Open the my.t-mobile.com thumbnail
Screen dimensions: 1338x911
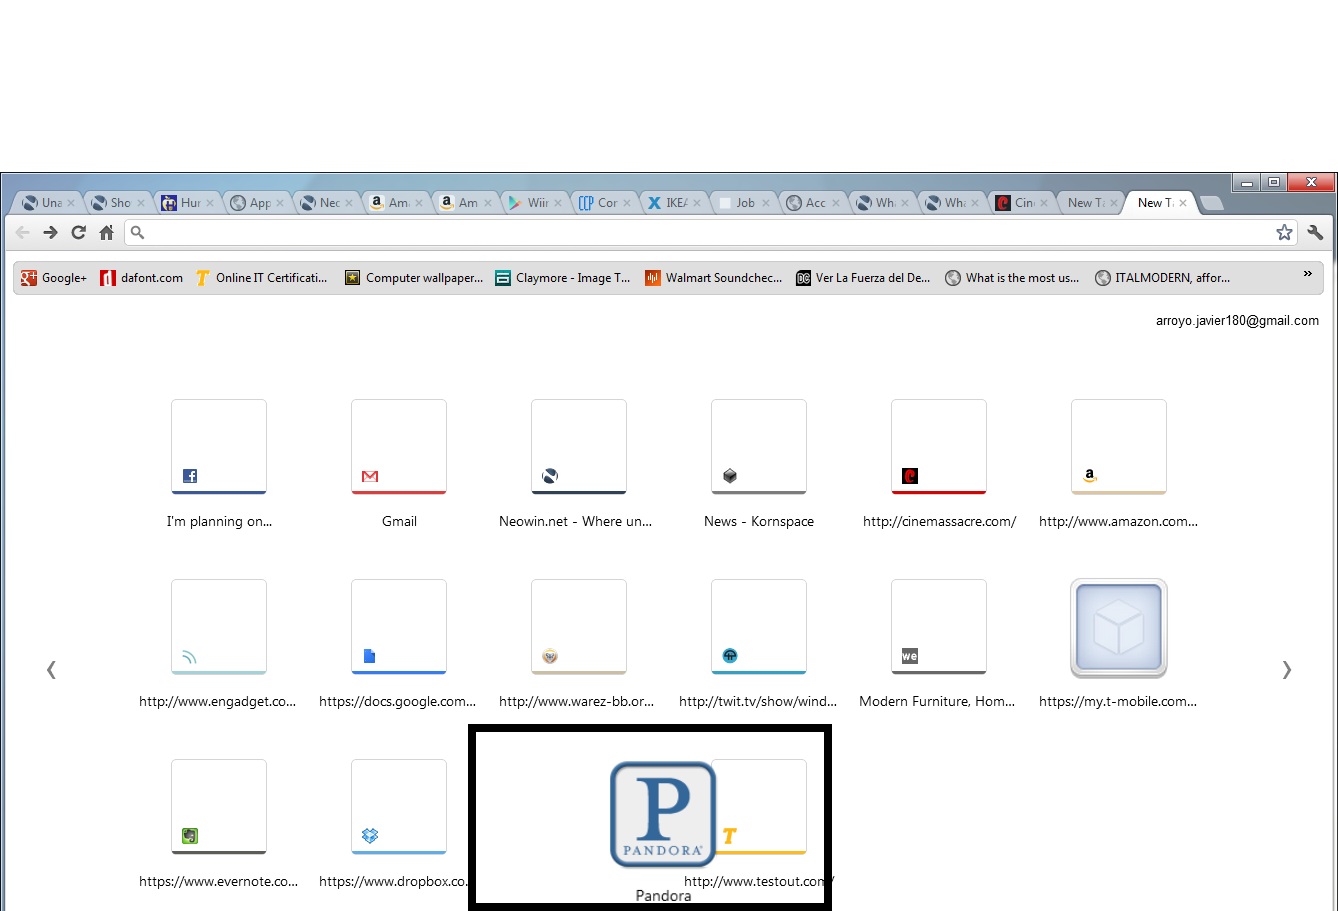tap(1118, 628)
